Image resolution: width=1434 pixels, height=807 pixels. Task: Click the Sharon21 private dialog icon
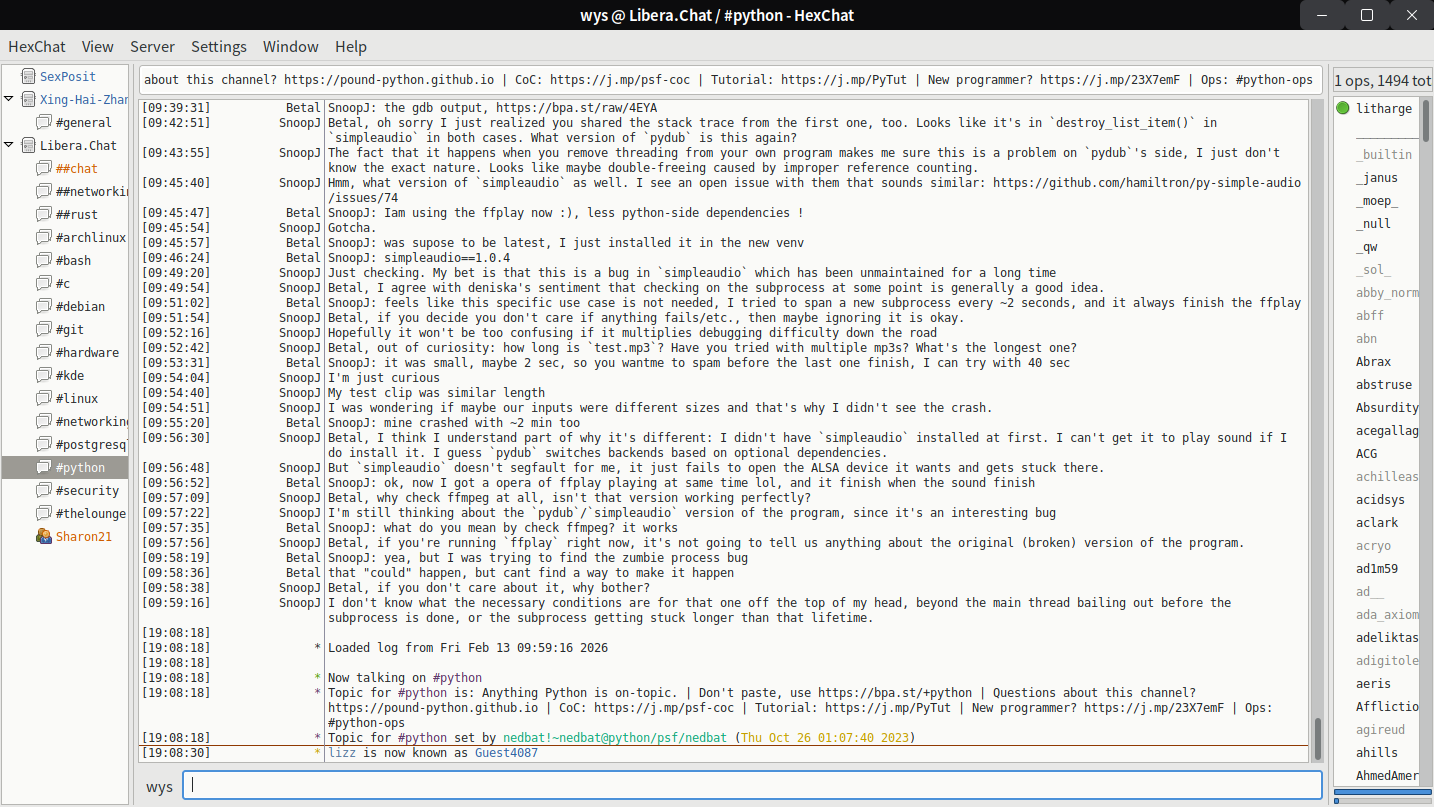(44, 537)
